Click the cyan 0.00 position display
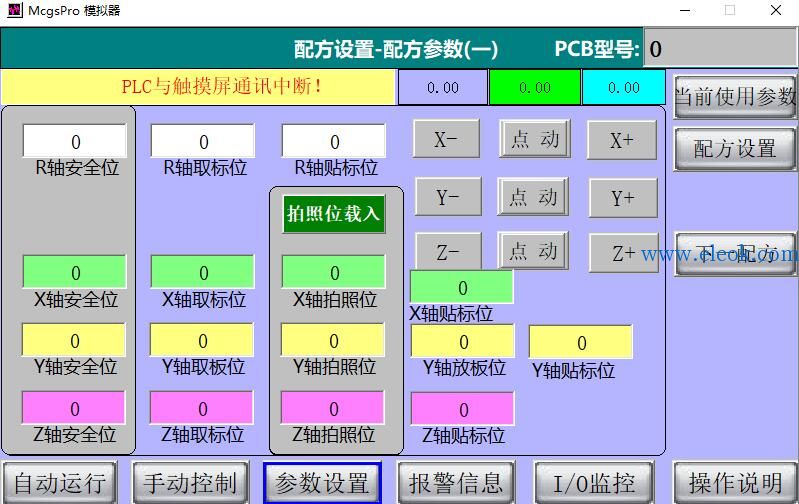The image size is (799, 504). click(x=624, y=88)
